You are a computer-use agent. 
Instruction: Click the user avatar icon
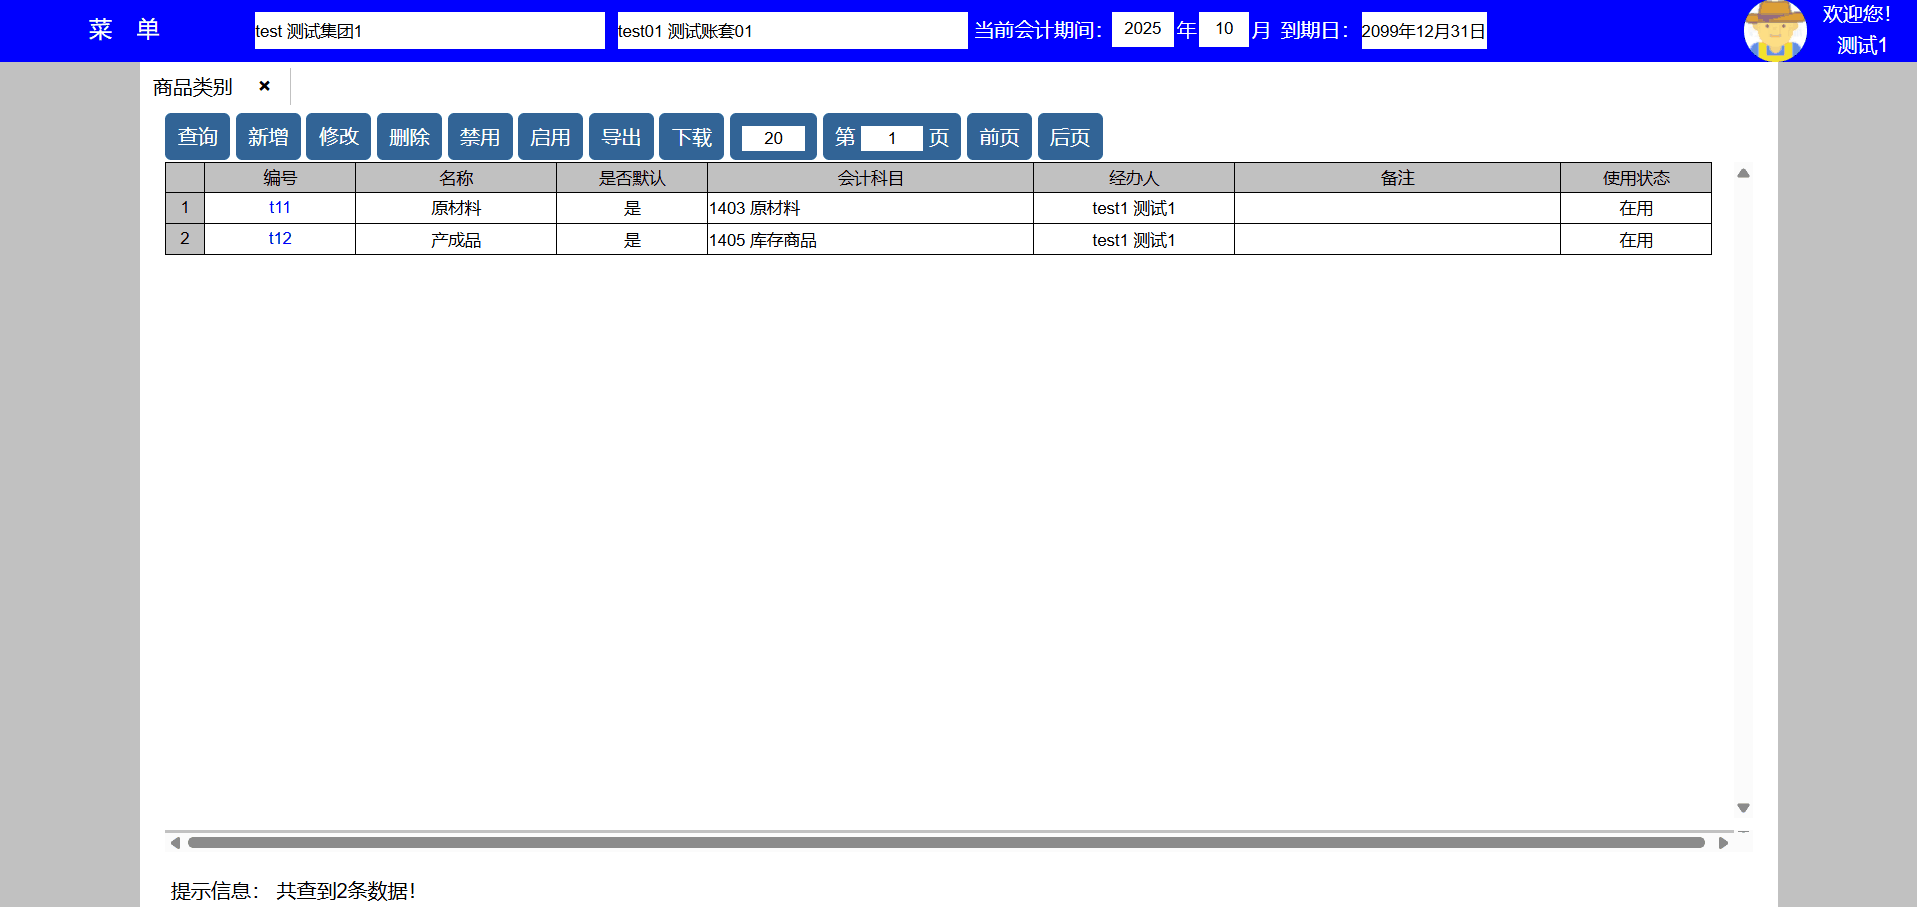pos(1775,31)
